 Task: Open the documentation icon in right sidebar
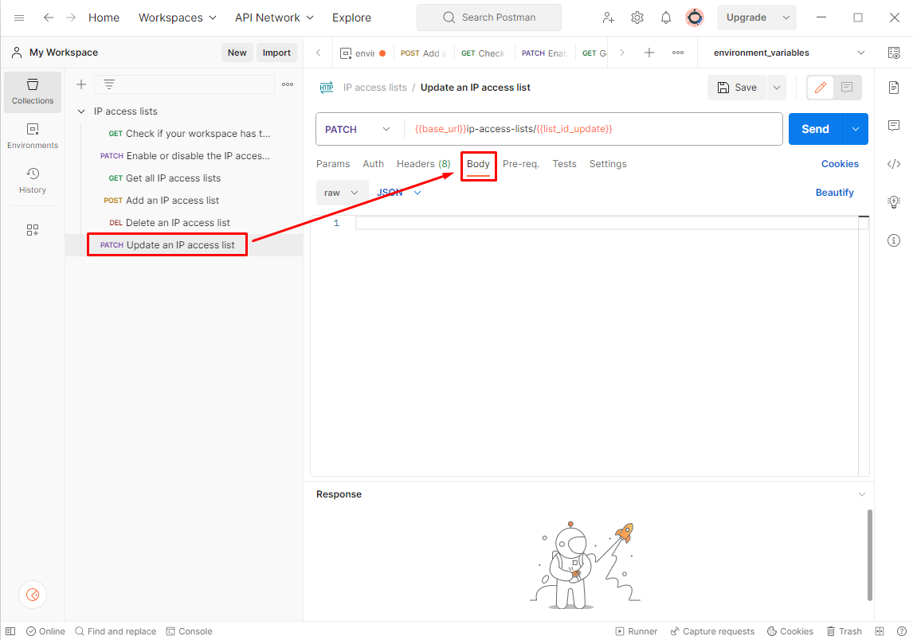coord(893,88)
